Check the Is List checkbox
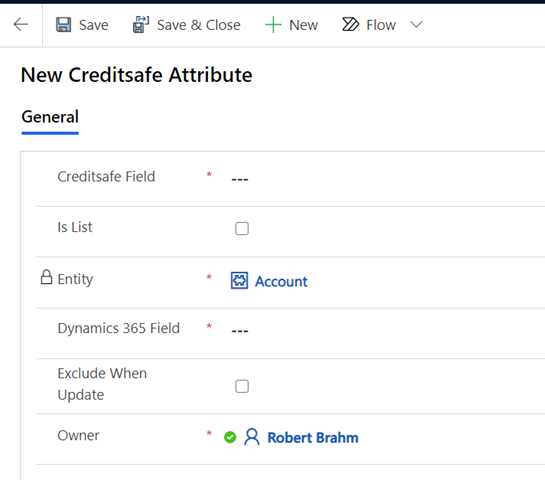The height and width of the screenshot is (480, 545). click(242, 228)
